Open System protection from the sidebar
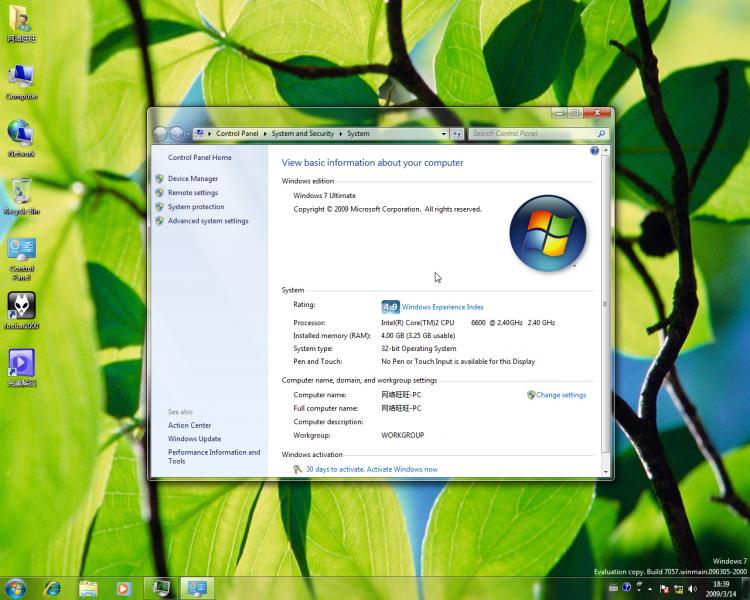The image size is (750, 600). click(x=196, y=207)
